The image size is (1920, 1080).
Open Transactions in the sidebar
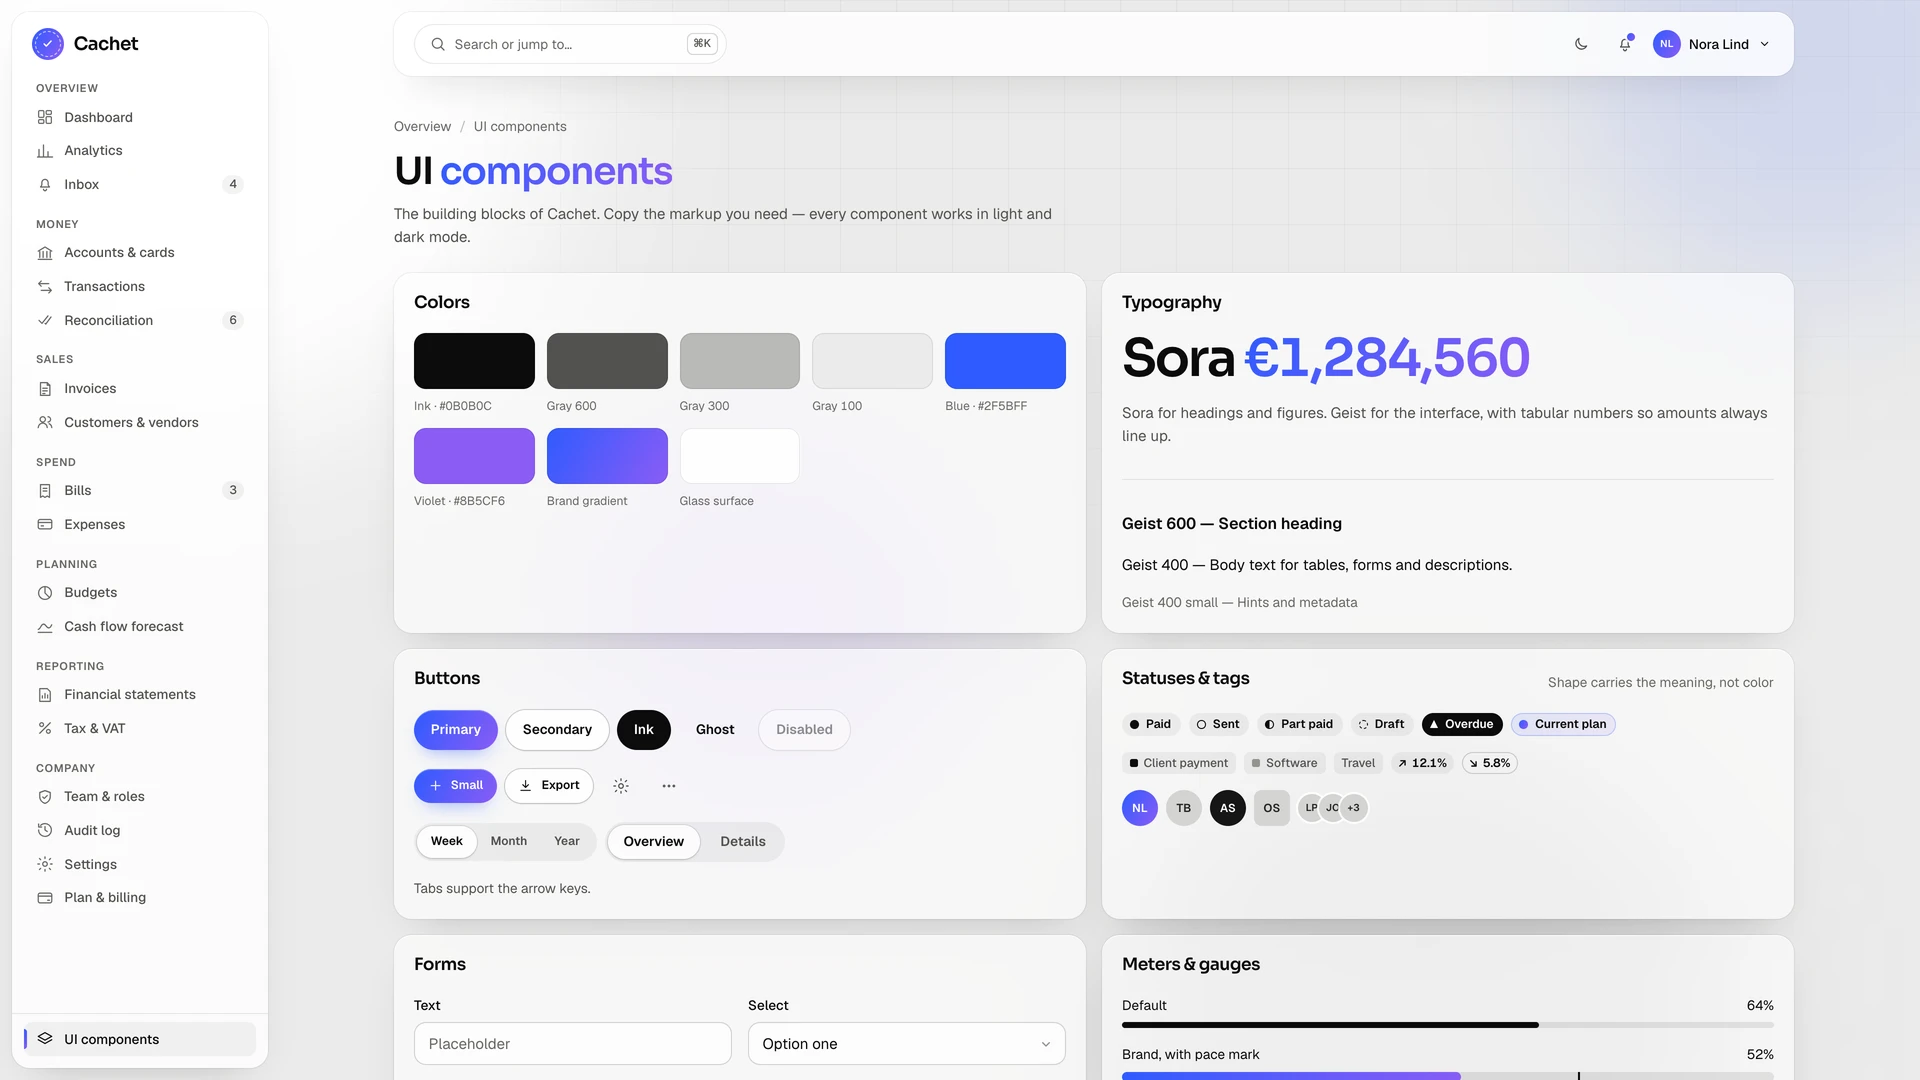coord(140,287)
